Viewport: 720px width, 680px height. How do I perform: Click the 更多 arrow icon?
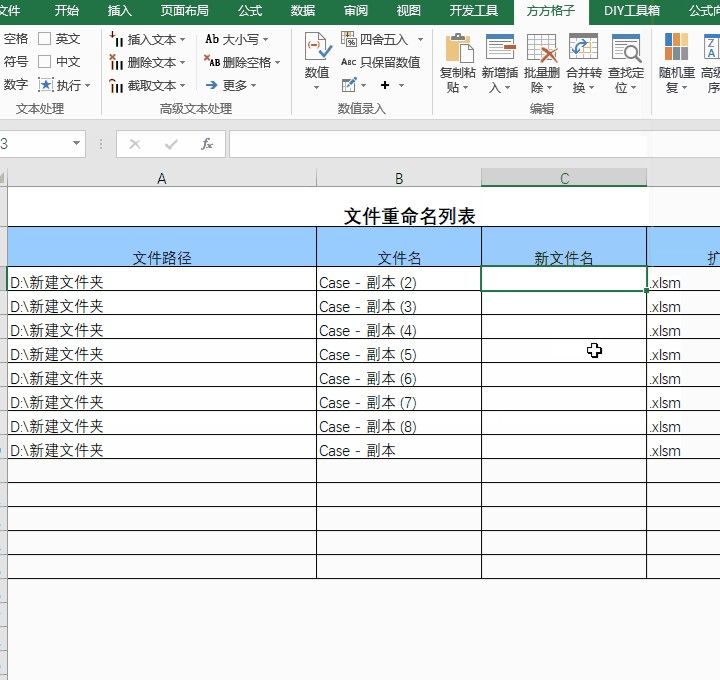pyautogui.click(x=212, y=85)
